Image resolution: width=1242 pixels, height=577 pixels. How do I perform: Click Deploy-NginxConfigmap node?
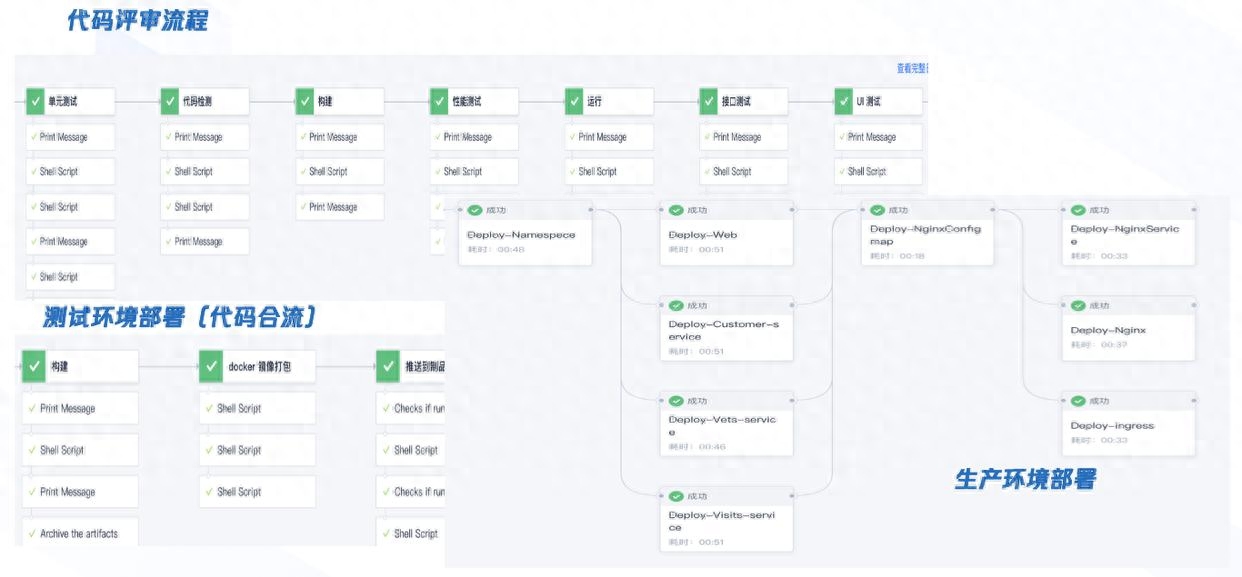(x=927, y=233)
